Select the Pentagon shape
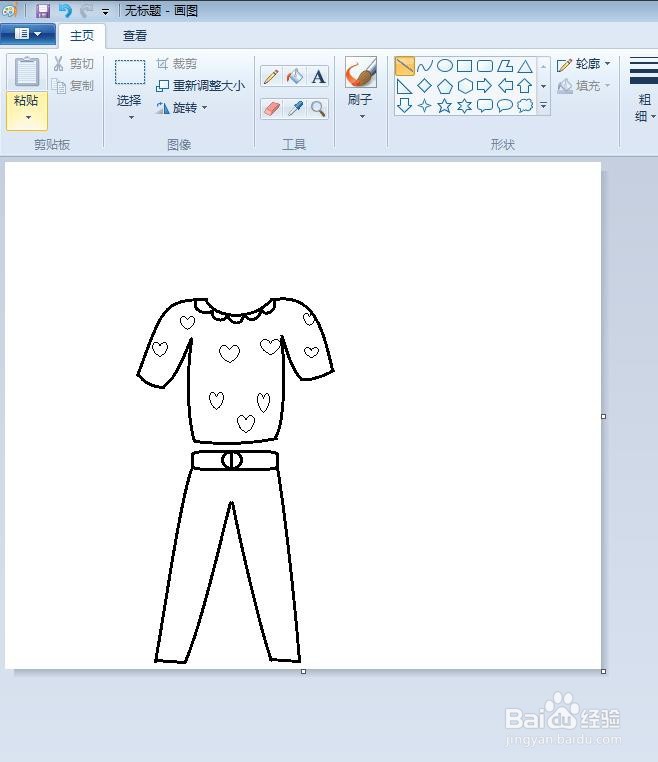 (445, 86)
